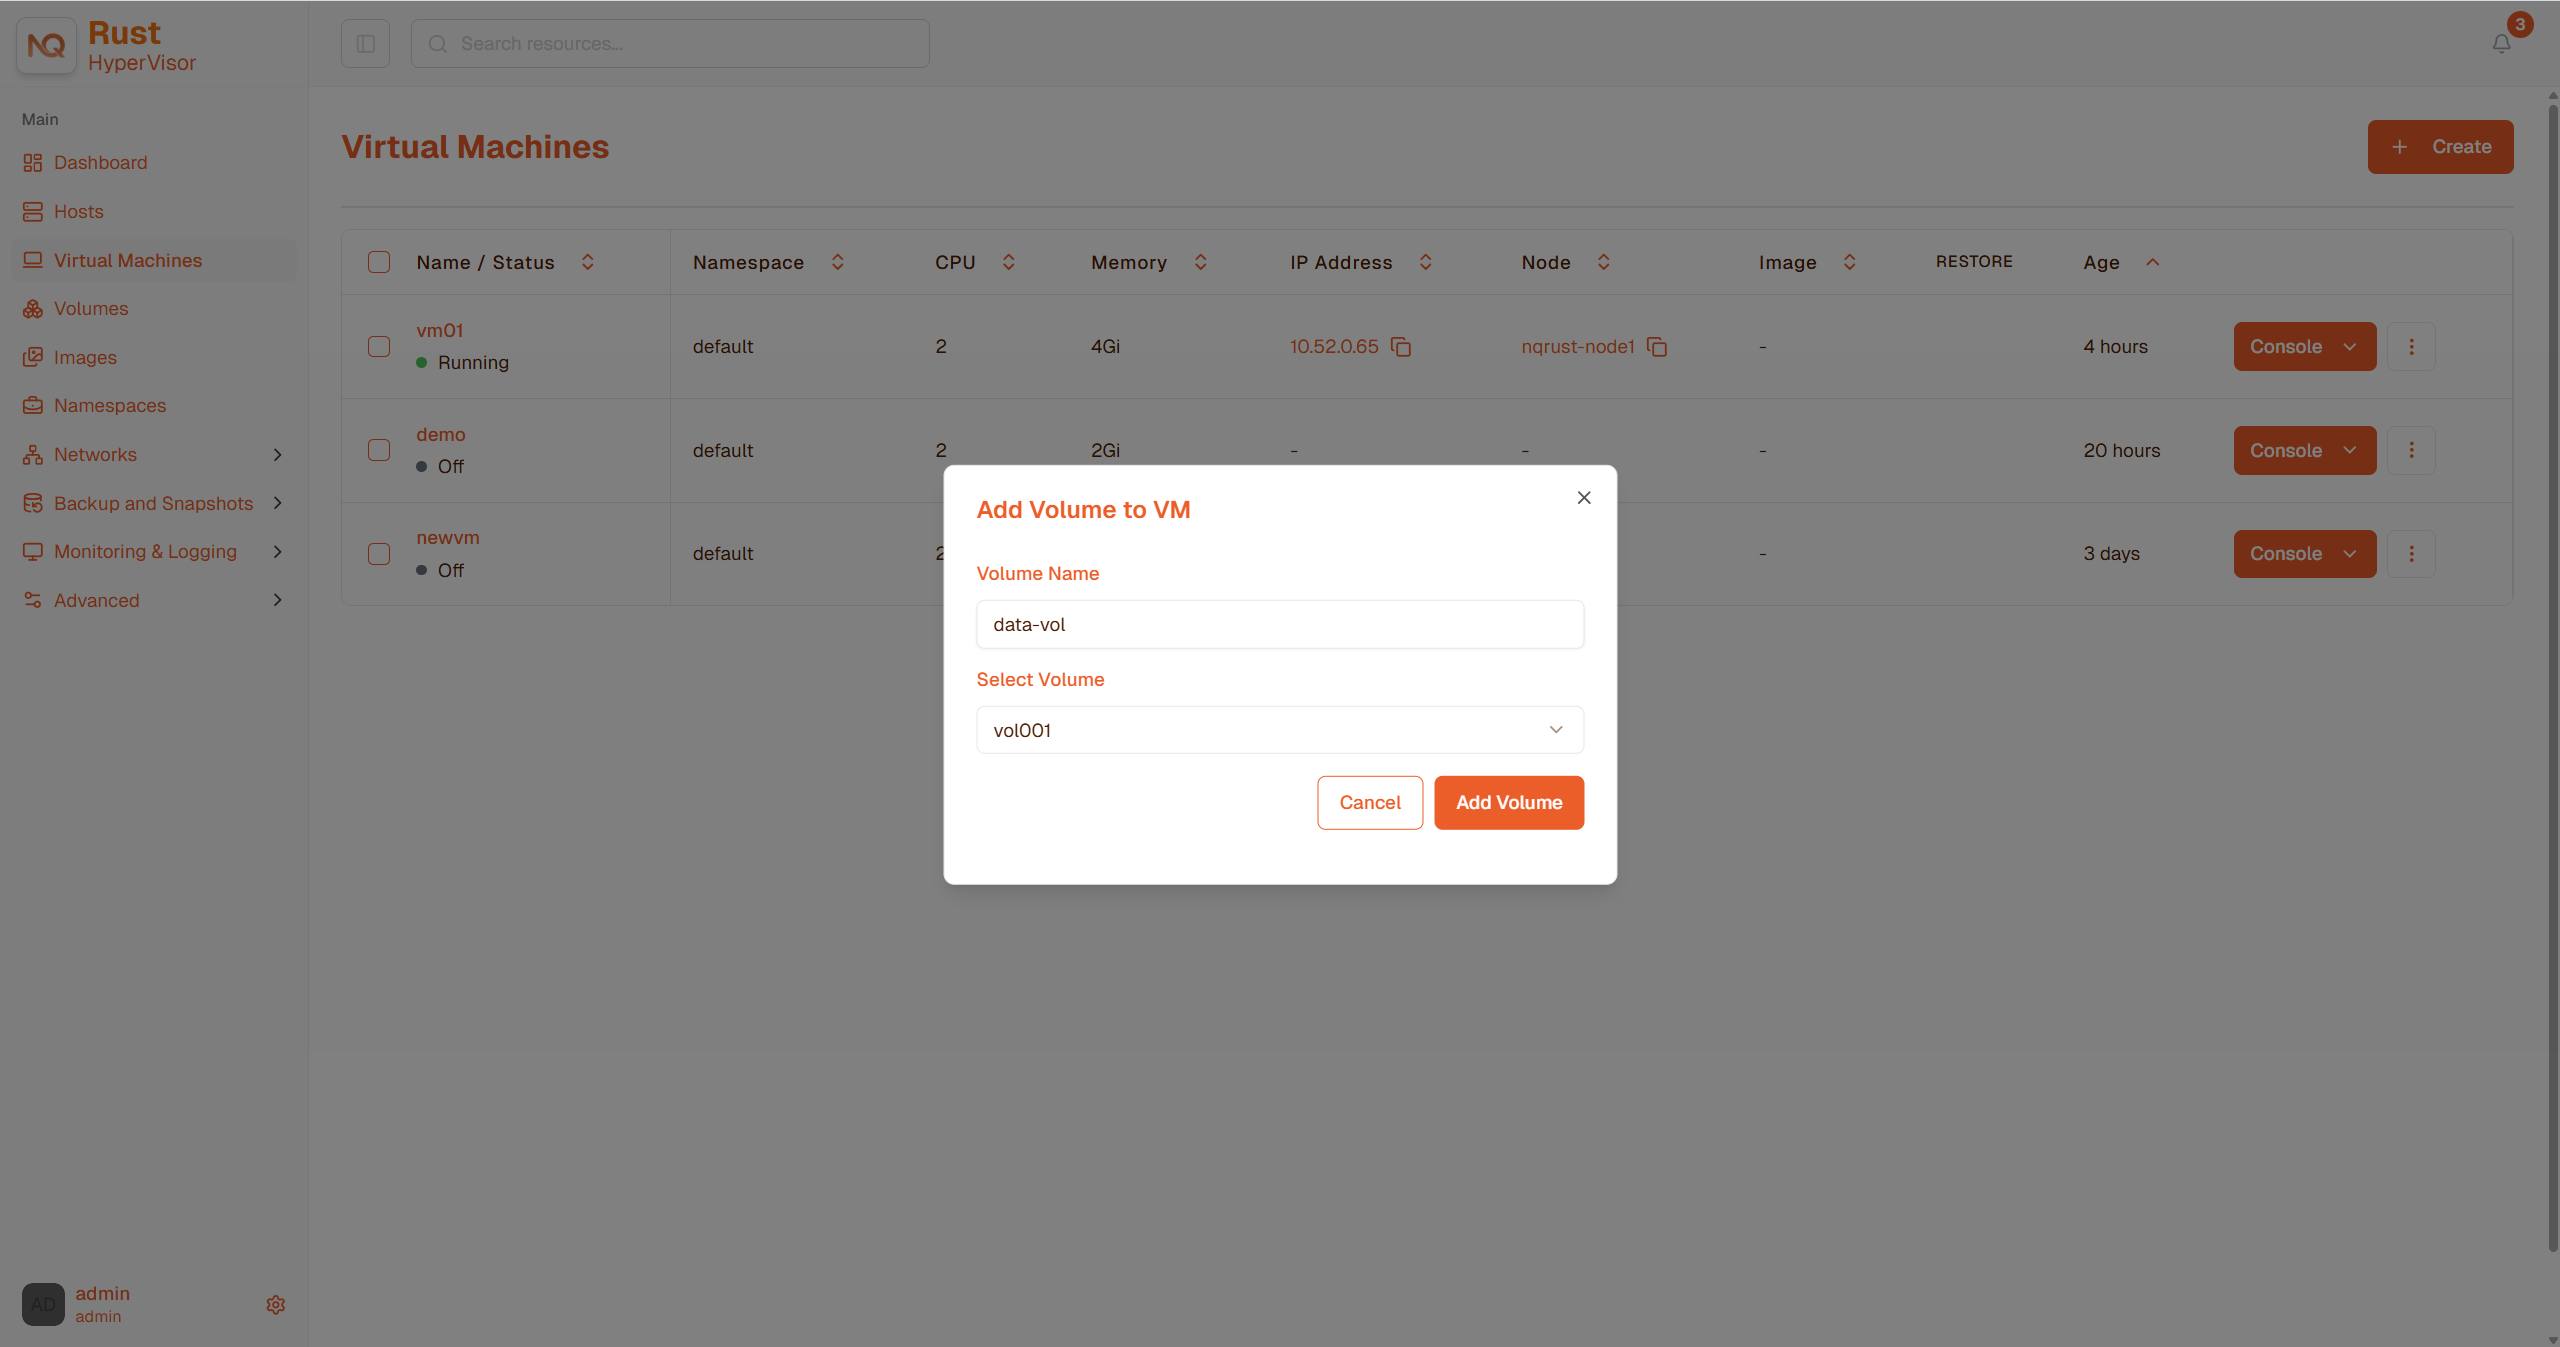Open Console dropdown for vm01
This screenshot has width=2560, height=1347.
click(x=2305, y=346)
